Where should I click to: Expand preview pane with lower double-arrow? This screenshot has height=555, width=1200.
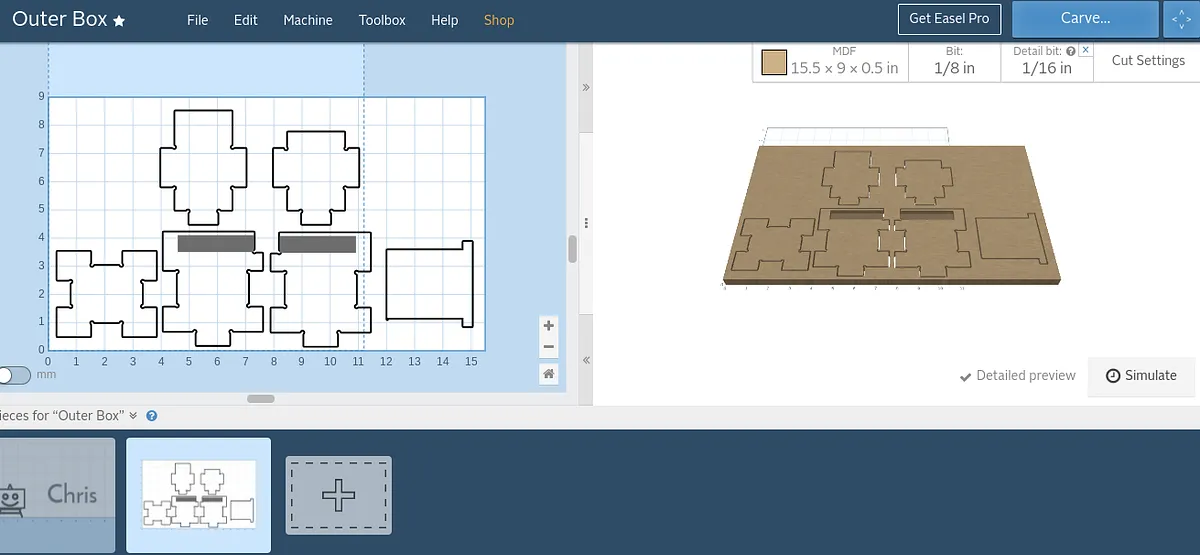586,360
